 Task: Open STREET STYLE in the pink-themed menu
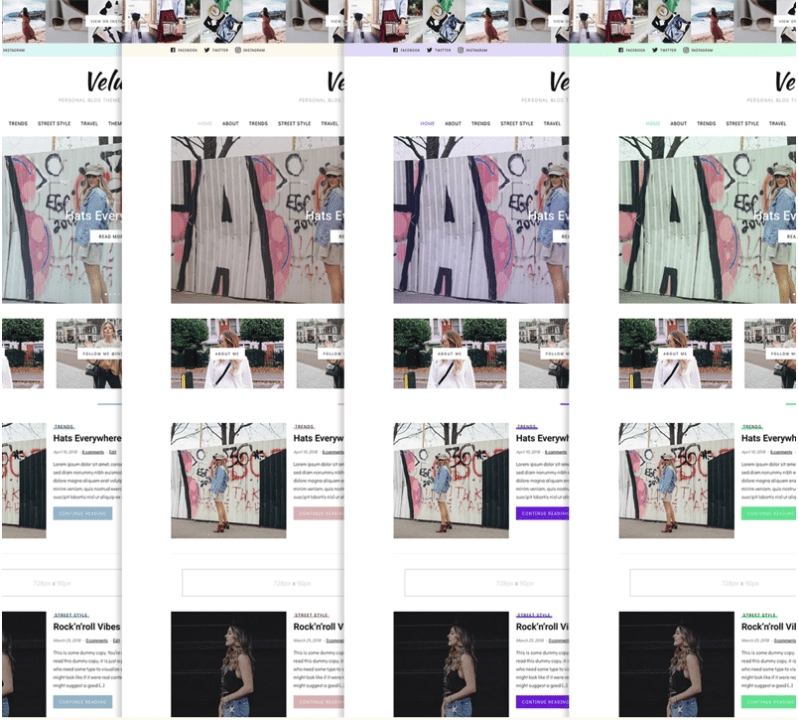pos(294,124)
